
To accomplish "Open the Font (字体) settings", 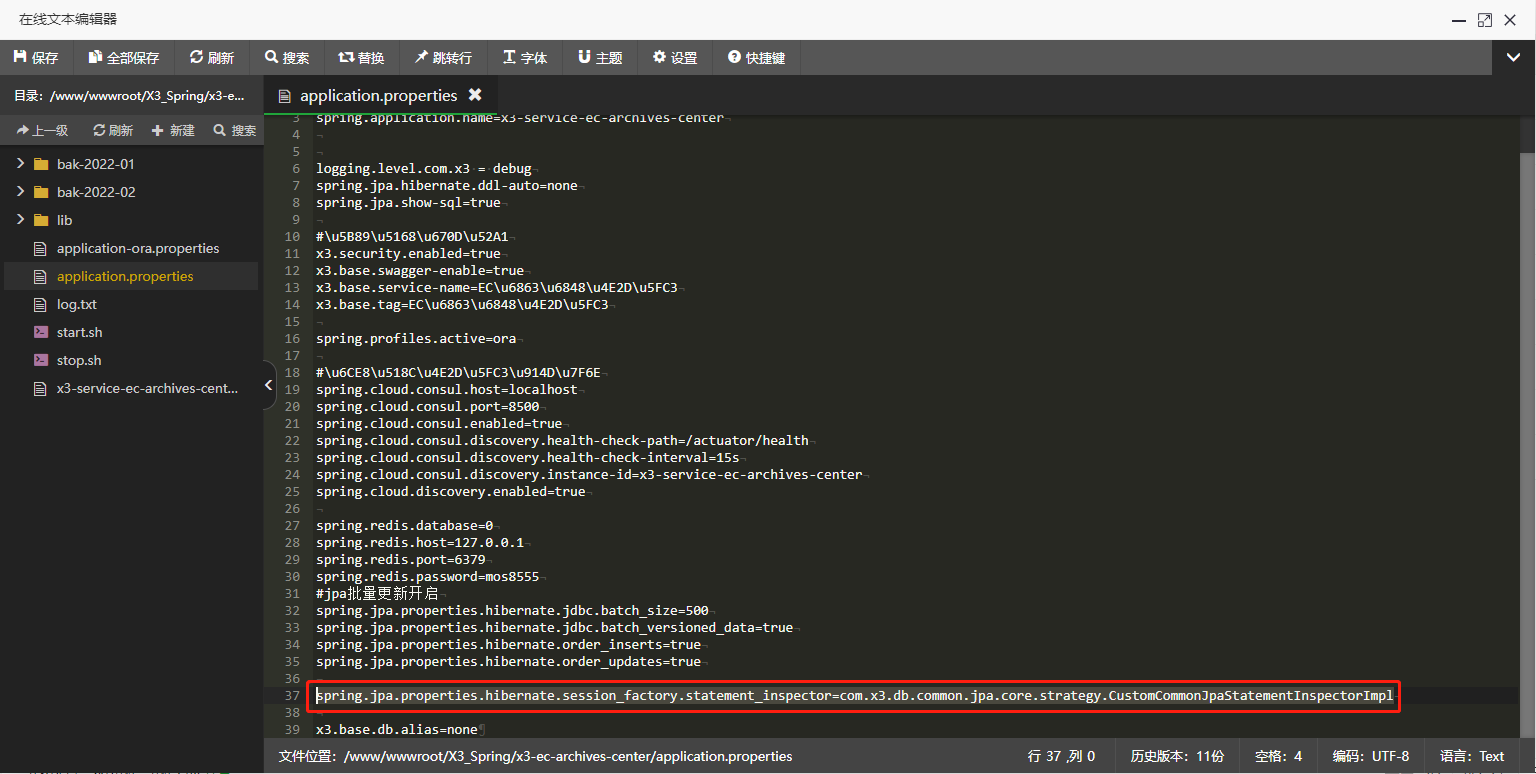I will click(525, 58).
